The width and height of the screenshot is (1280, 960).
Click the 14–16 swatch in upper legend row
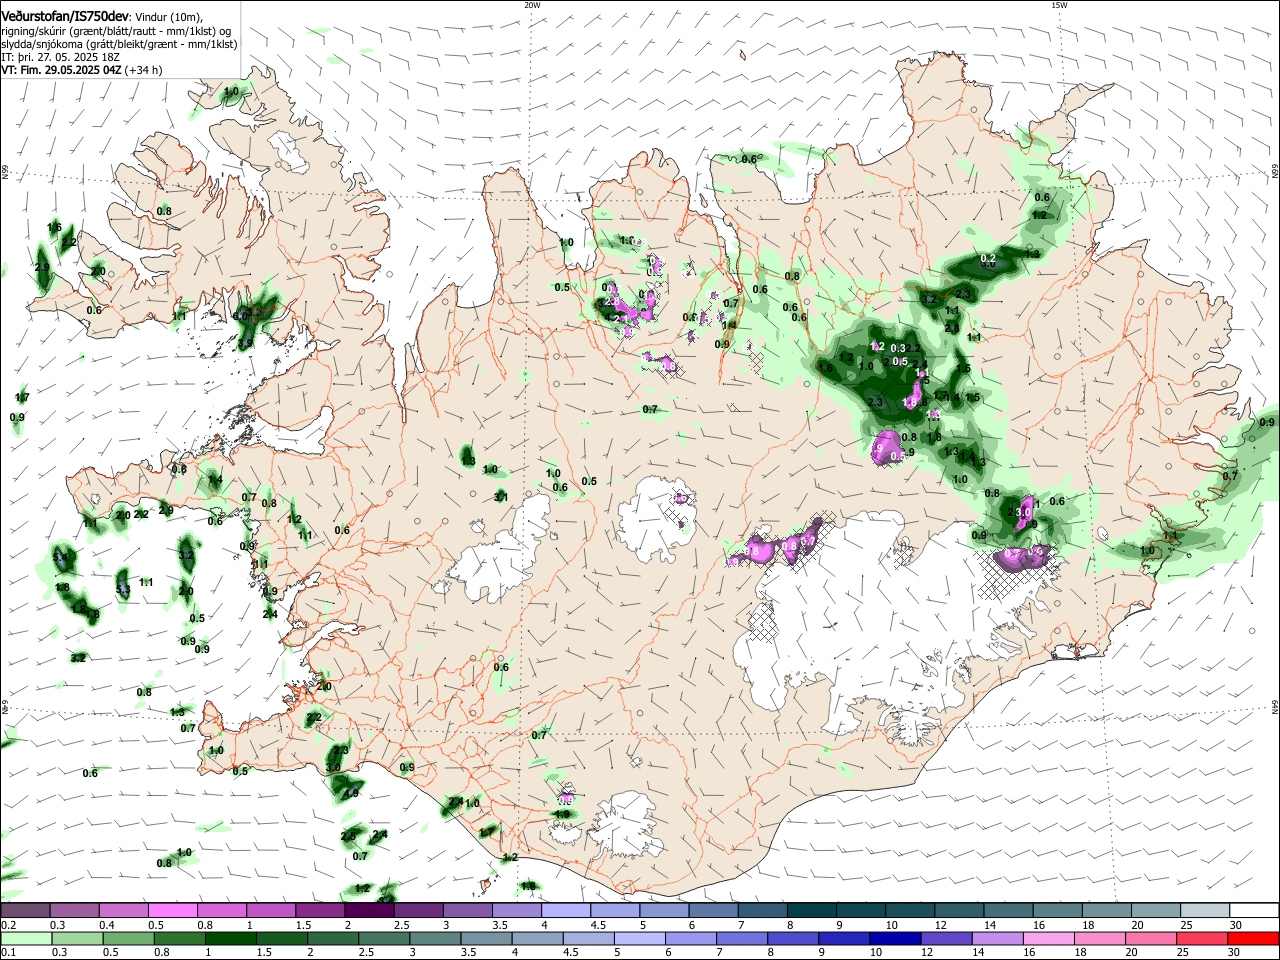1009,911
